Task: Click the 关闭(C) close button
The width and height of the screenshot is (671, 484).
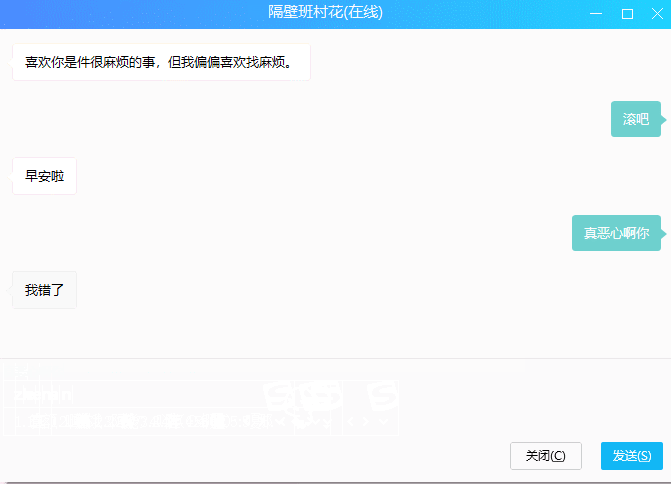Action: (545, 455)
